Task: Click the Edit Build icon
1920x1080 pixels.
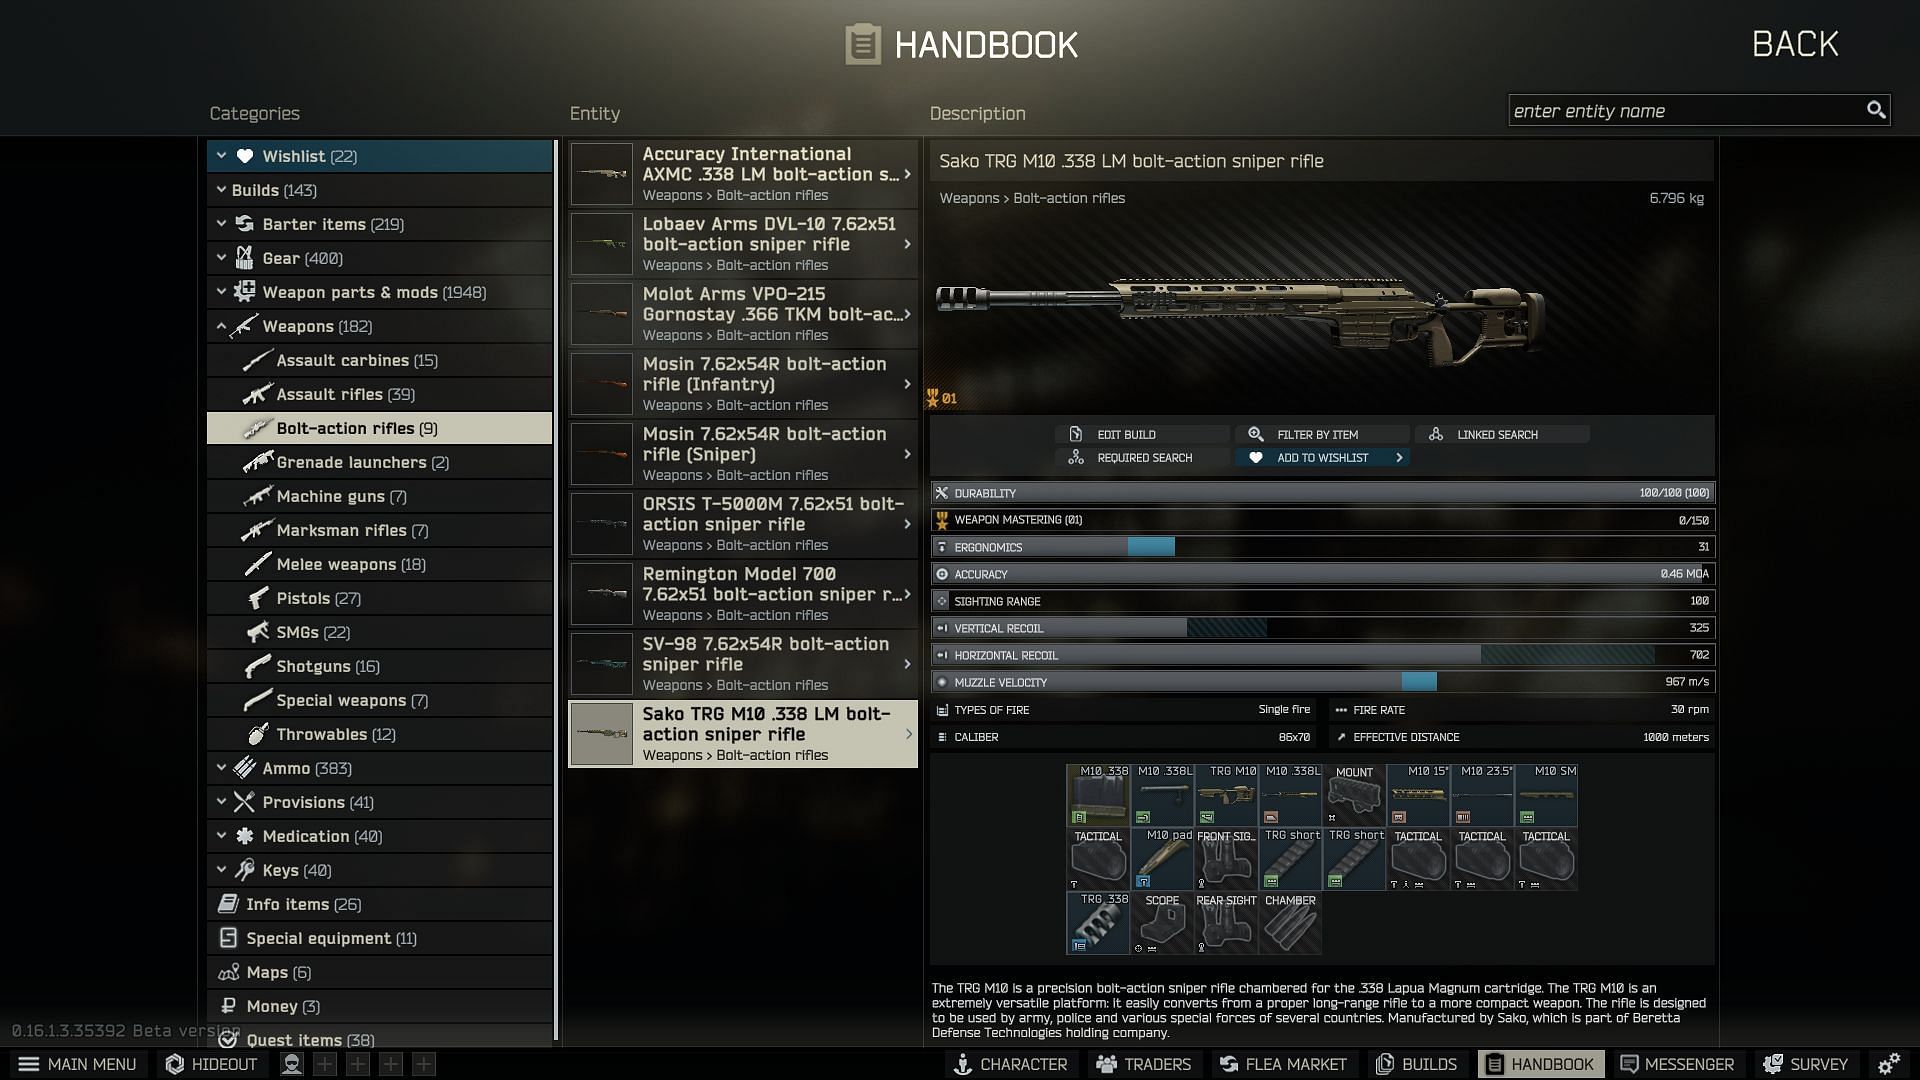Action: pyautogui.click(x=1076, y=434)
